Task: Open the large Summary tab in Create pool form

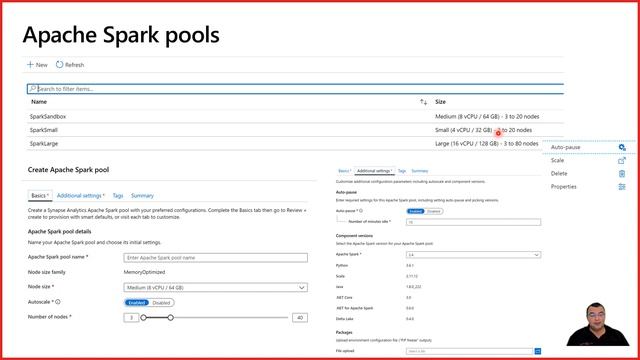Action: [x=142, y=196]
